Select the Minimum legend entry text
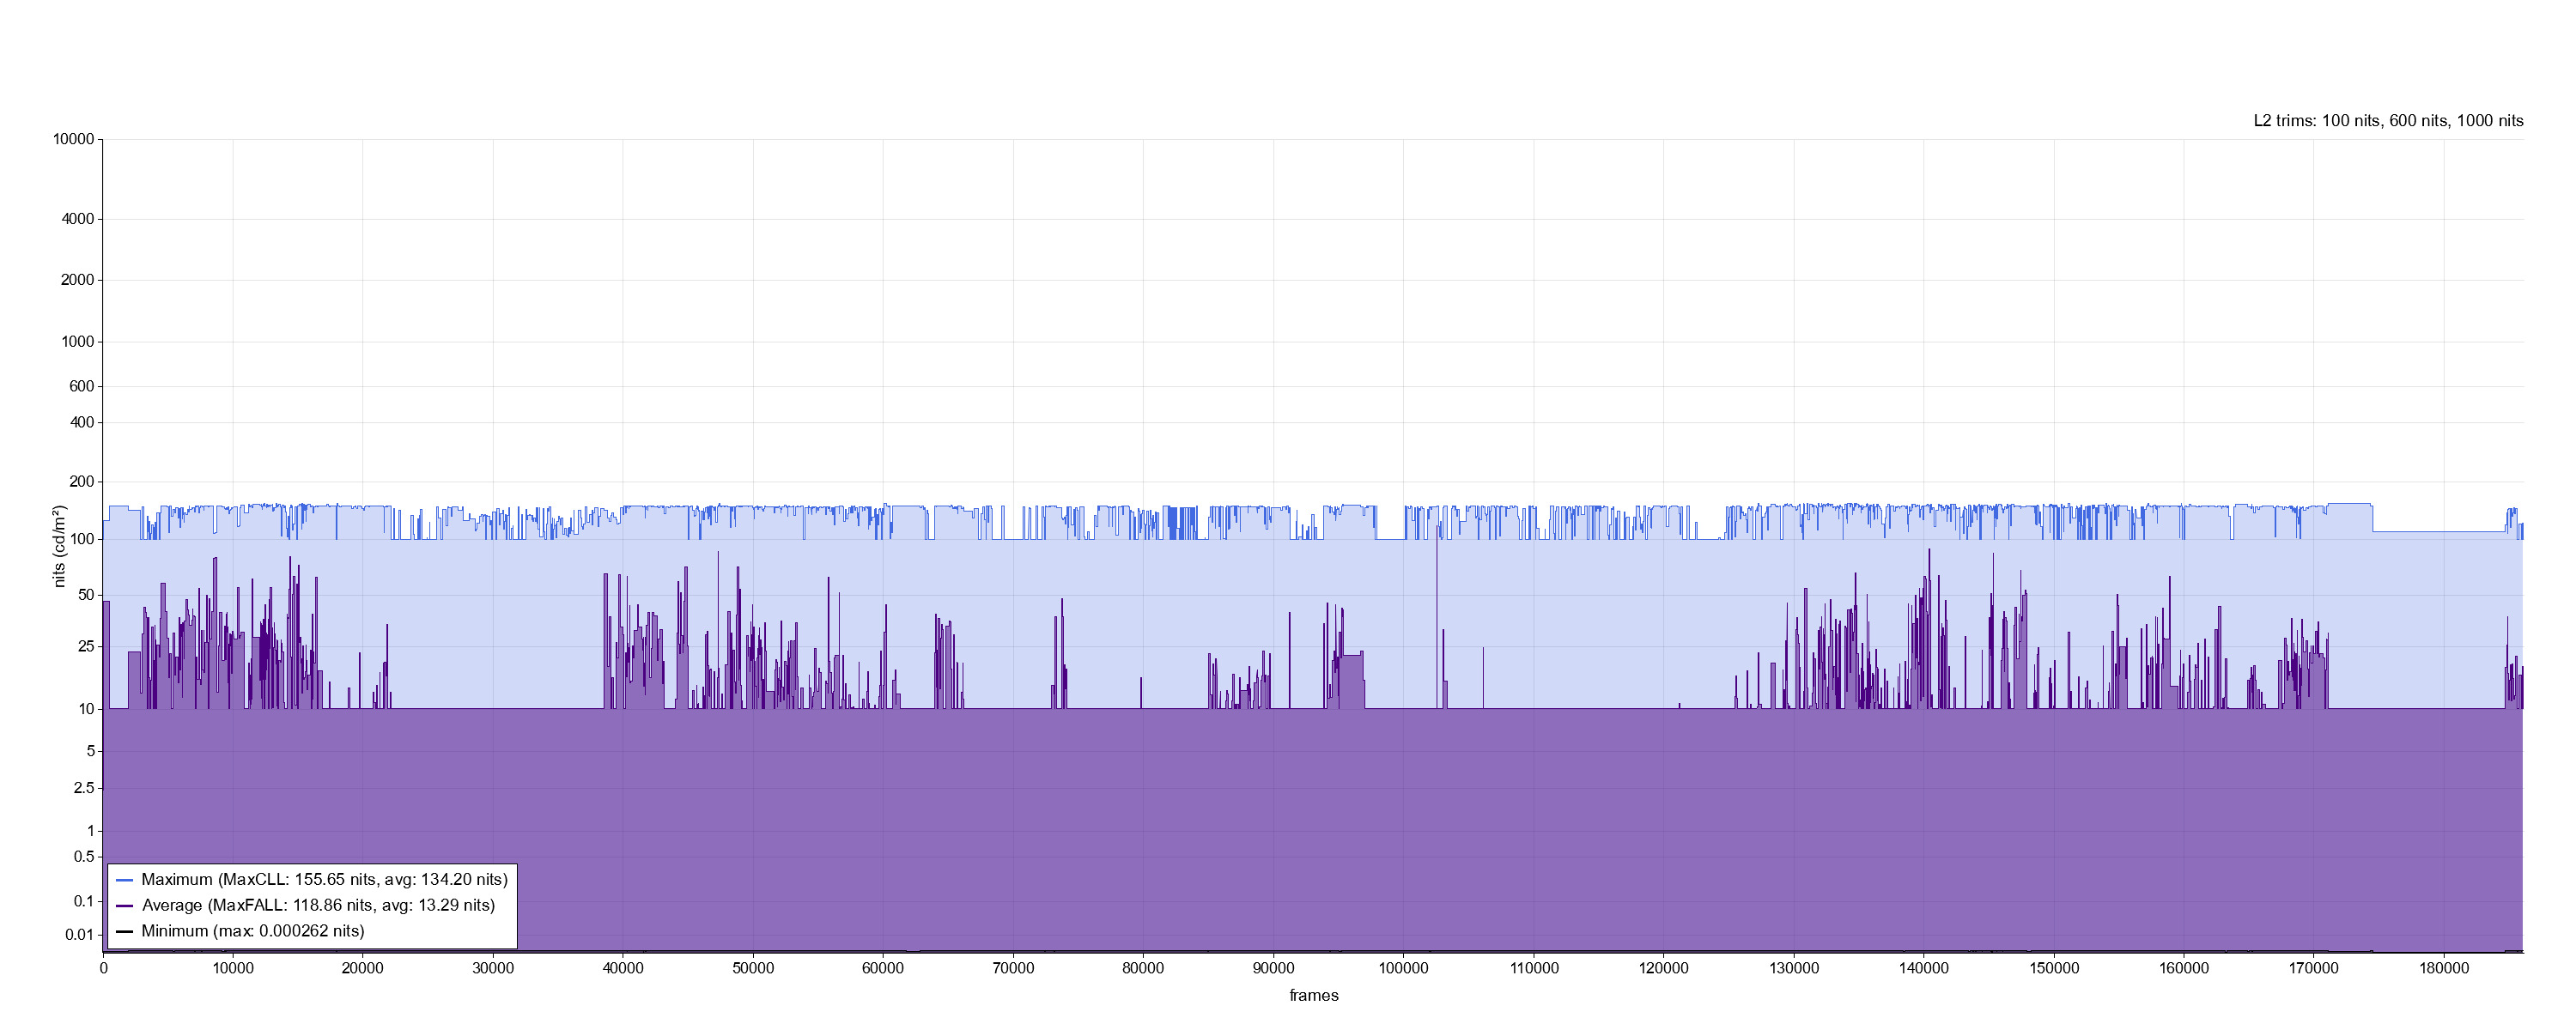Screen dimensions: 2576x1030 pyautogui.click(x=253, y=931)
